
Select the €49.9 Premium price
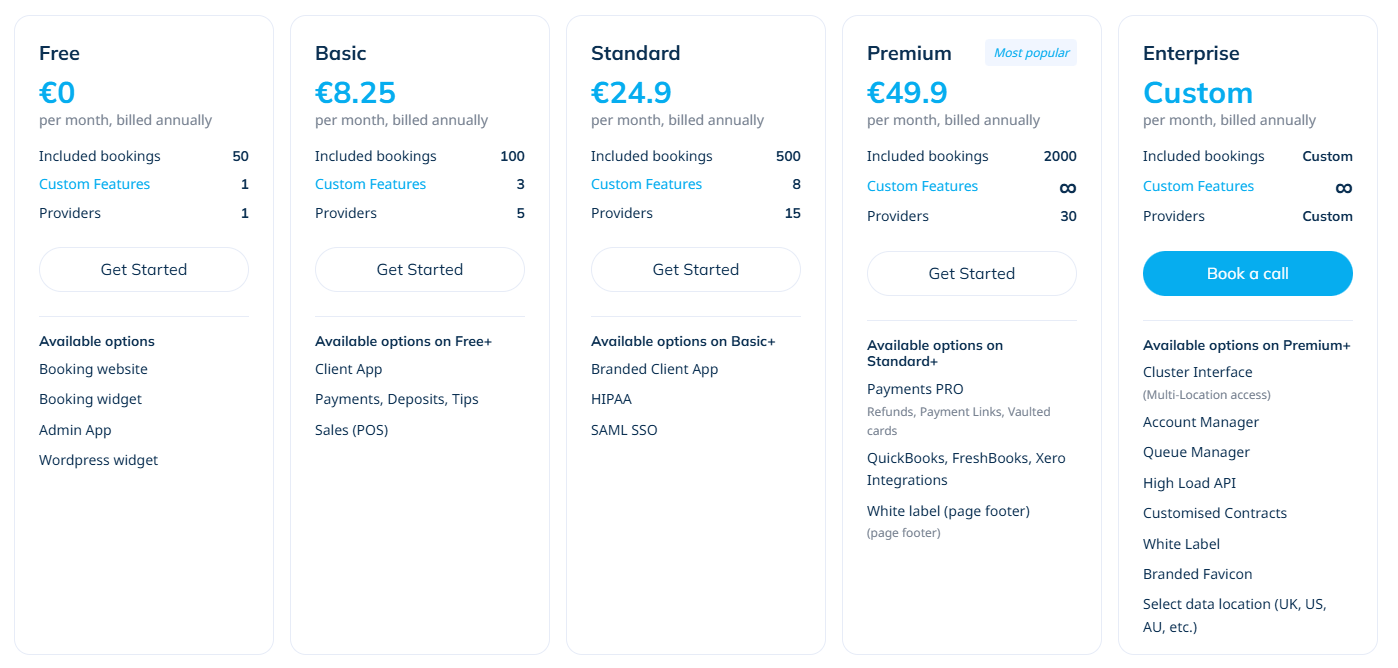(907, 92)
